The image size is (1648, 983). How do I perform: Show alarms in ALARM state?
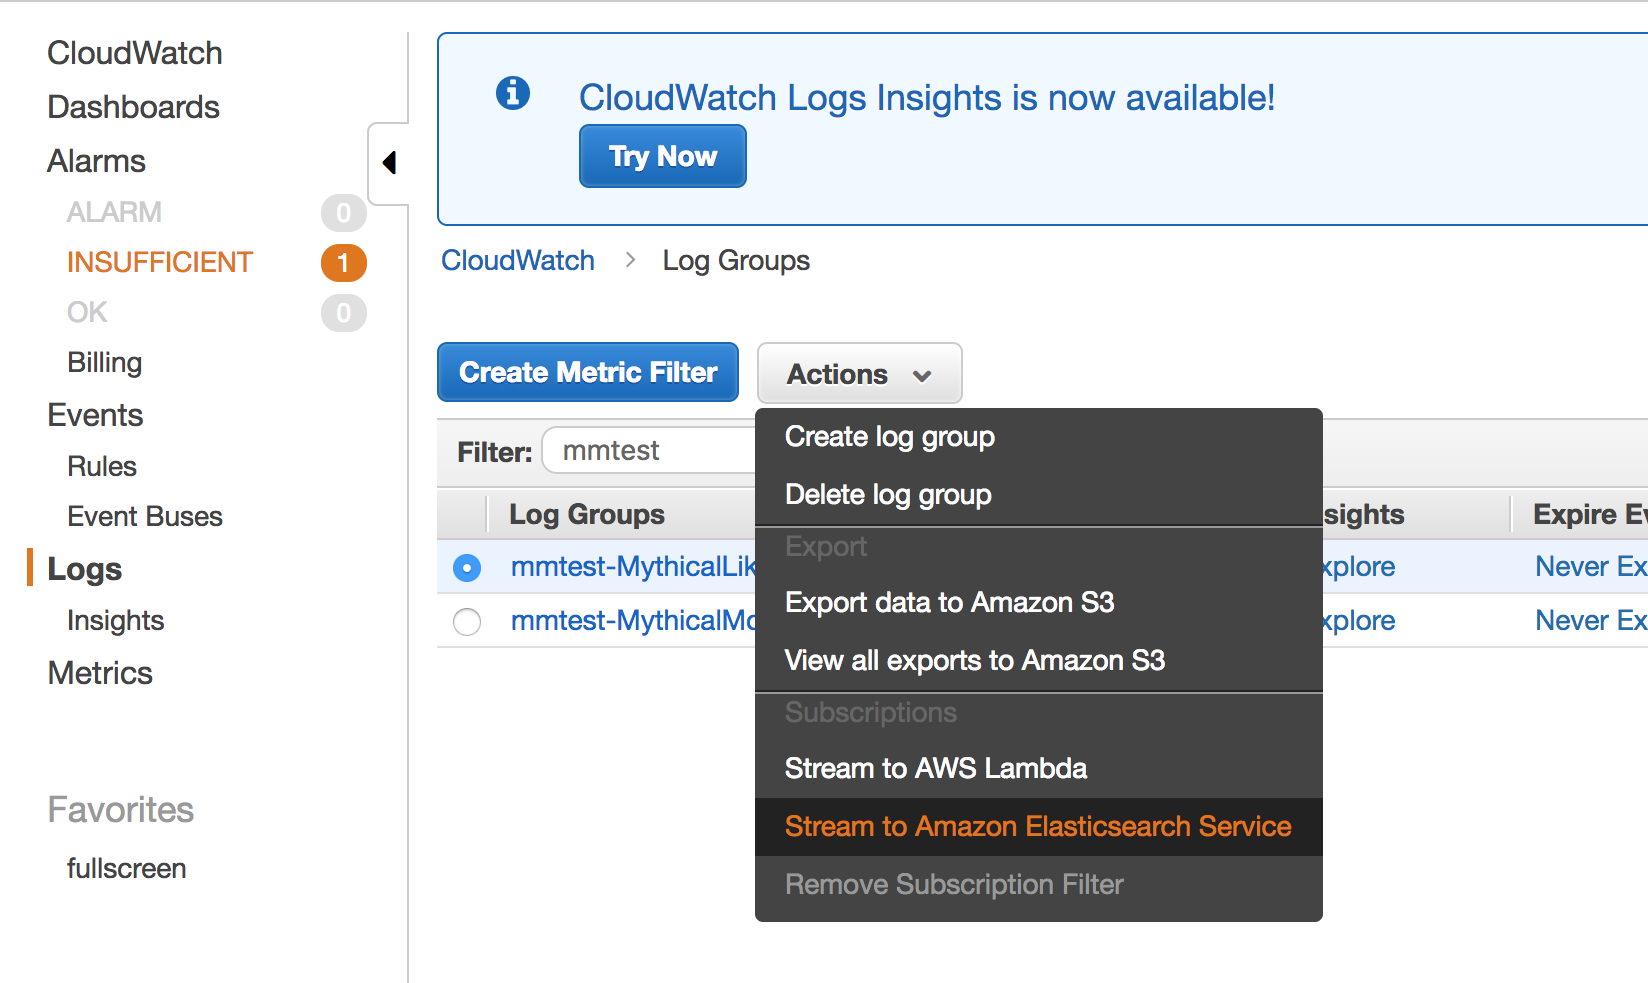114,212
